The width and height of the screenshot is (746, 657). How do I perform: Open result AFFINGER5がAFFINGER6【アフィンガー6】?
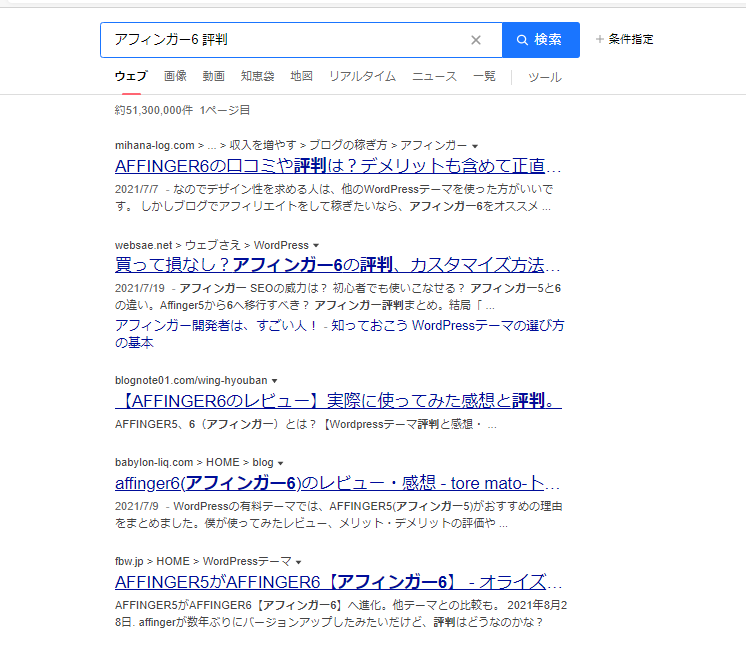pyautogui.click(x=338, y=582)
